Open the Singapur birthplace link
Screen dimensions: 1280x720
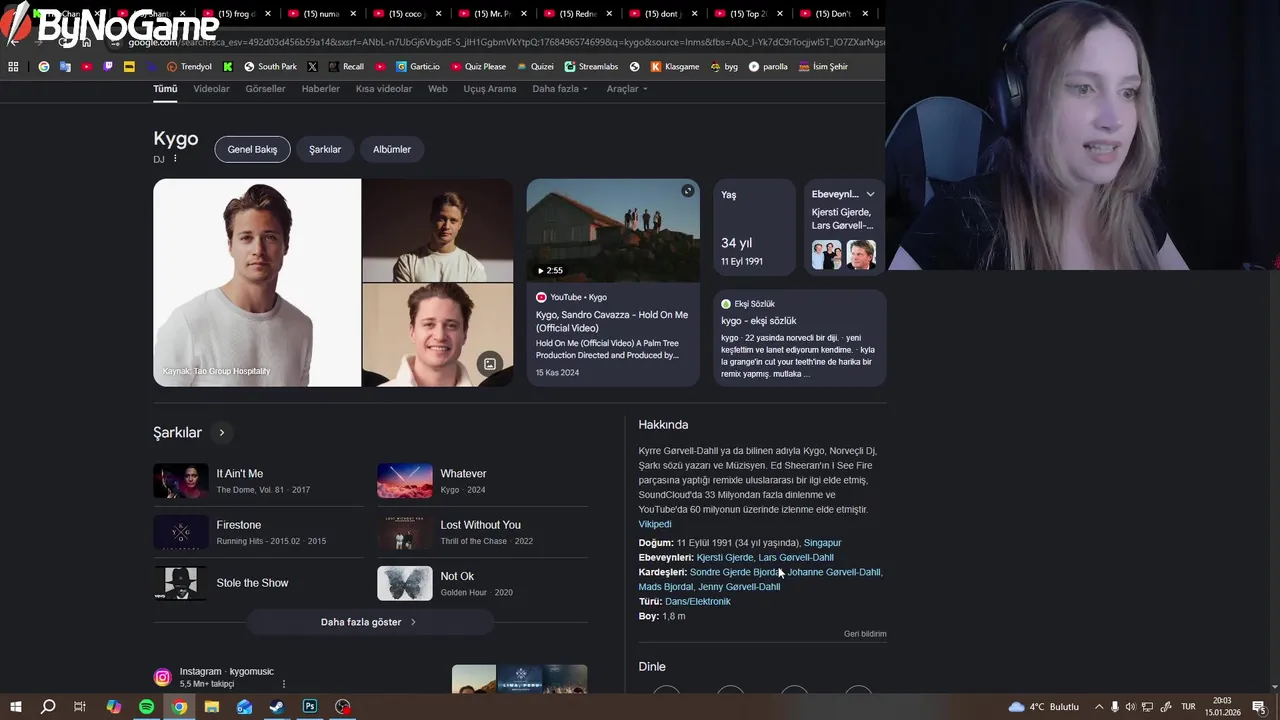[x=823, y=543]
